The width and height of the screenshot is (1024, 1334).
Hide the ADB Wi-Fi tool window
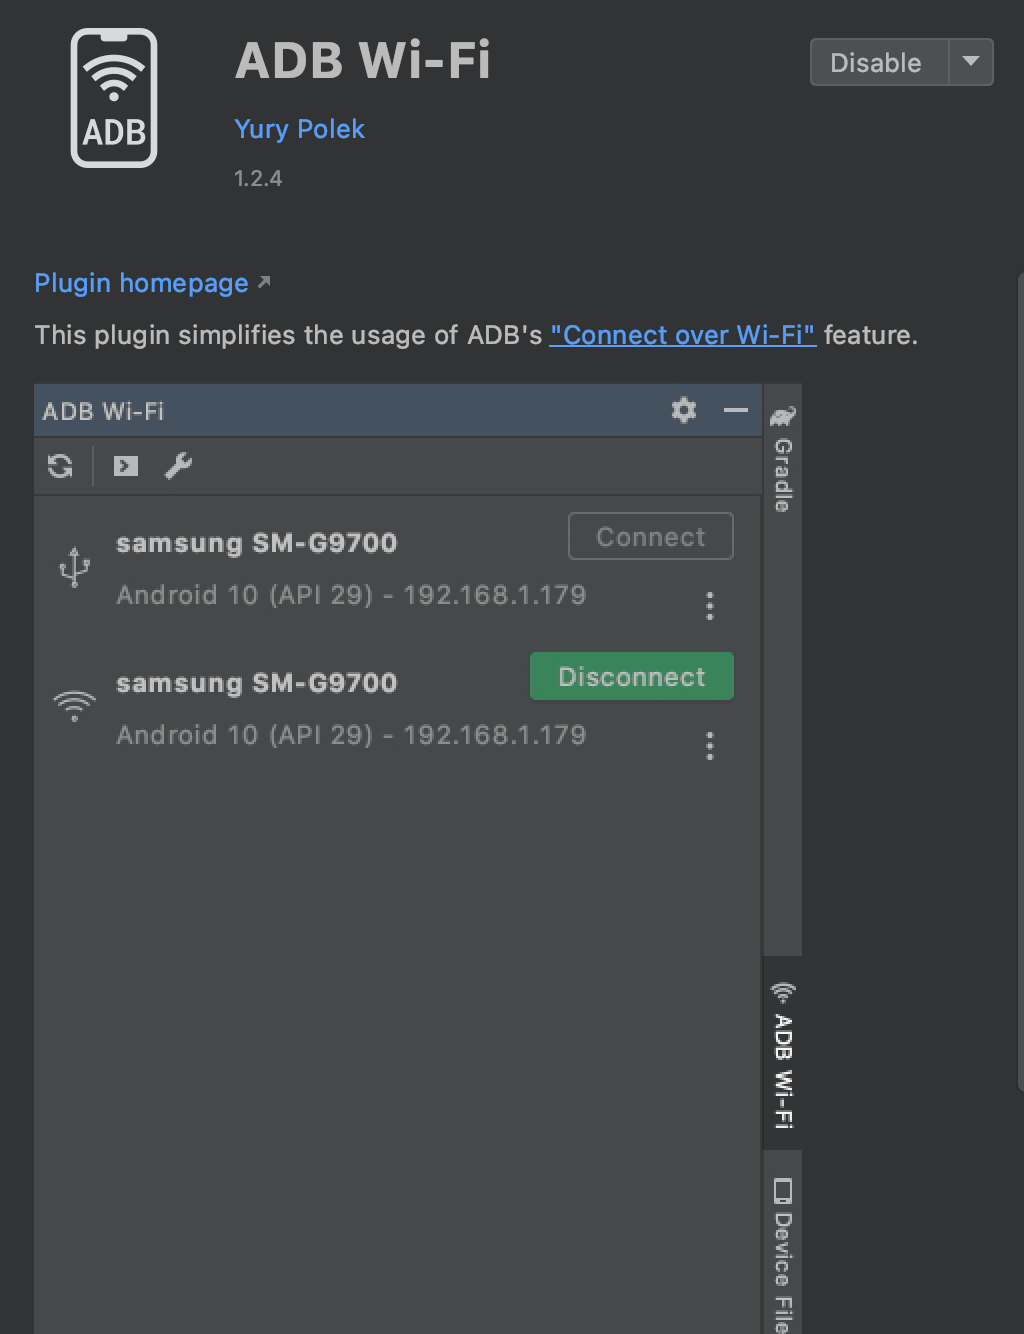pos(736,410)
